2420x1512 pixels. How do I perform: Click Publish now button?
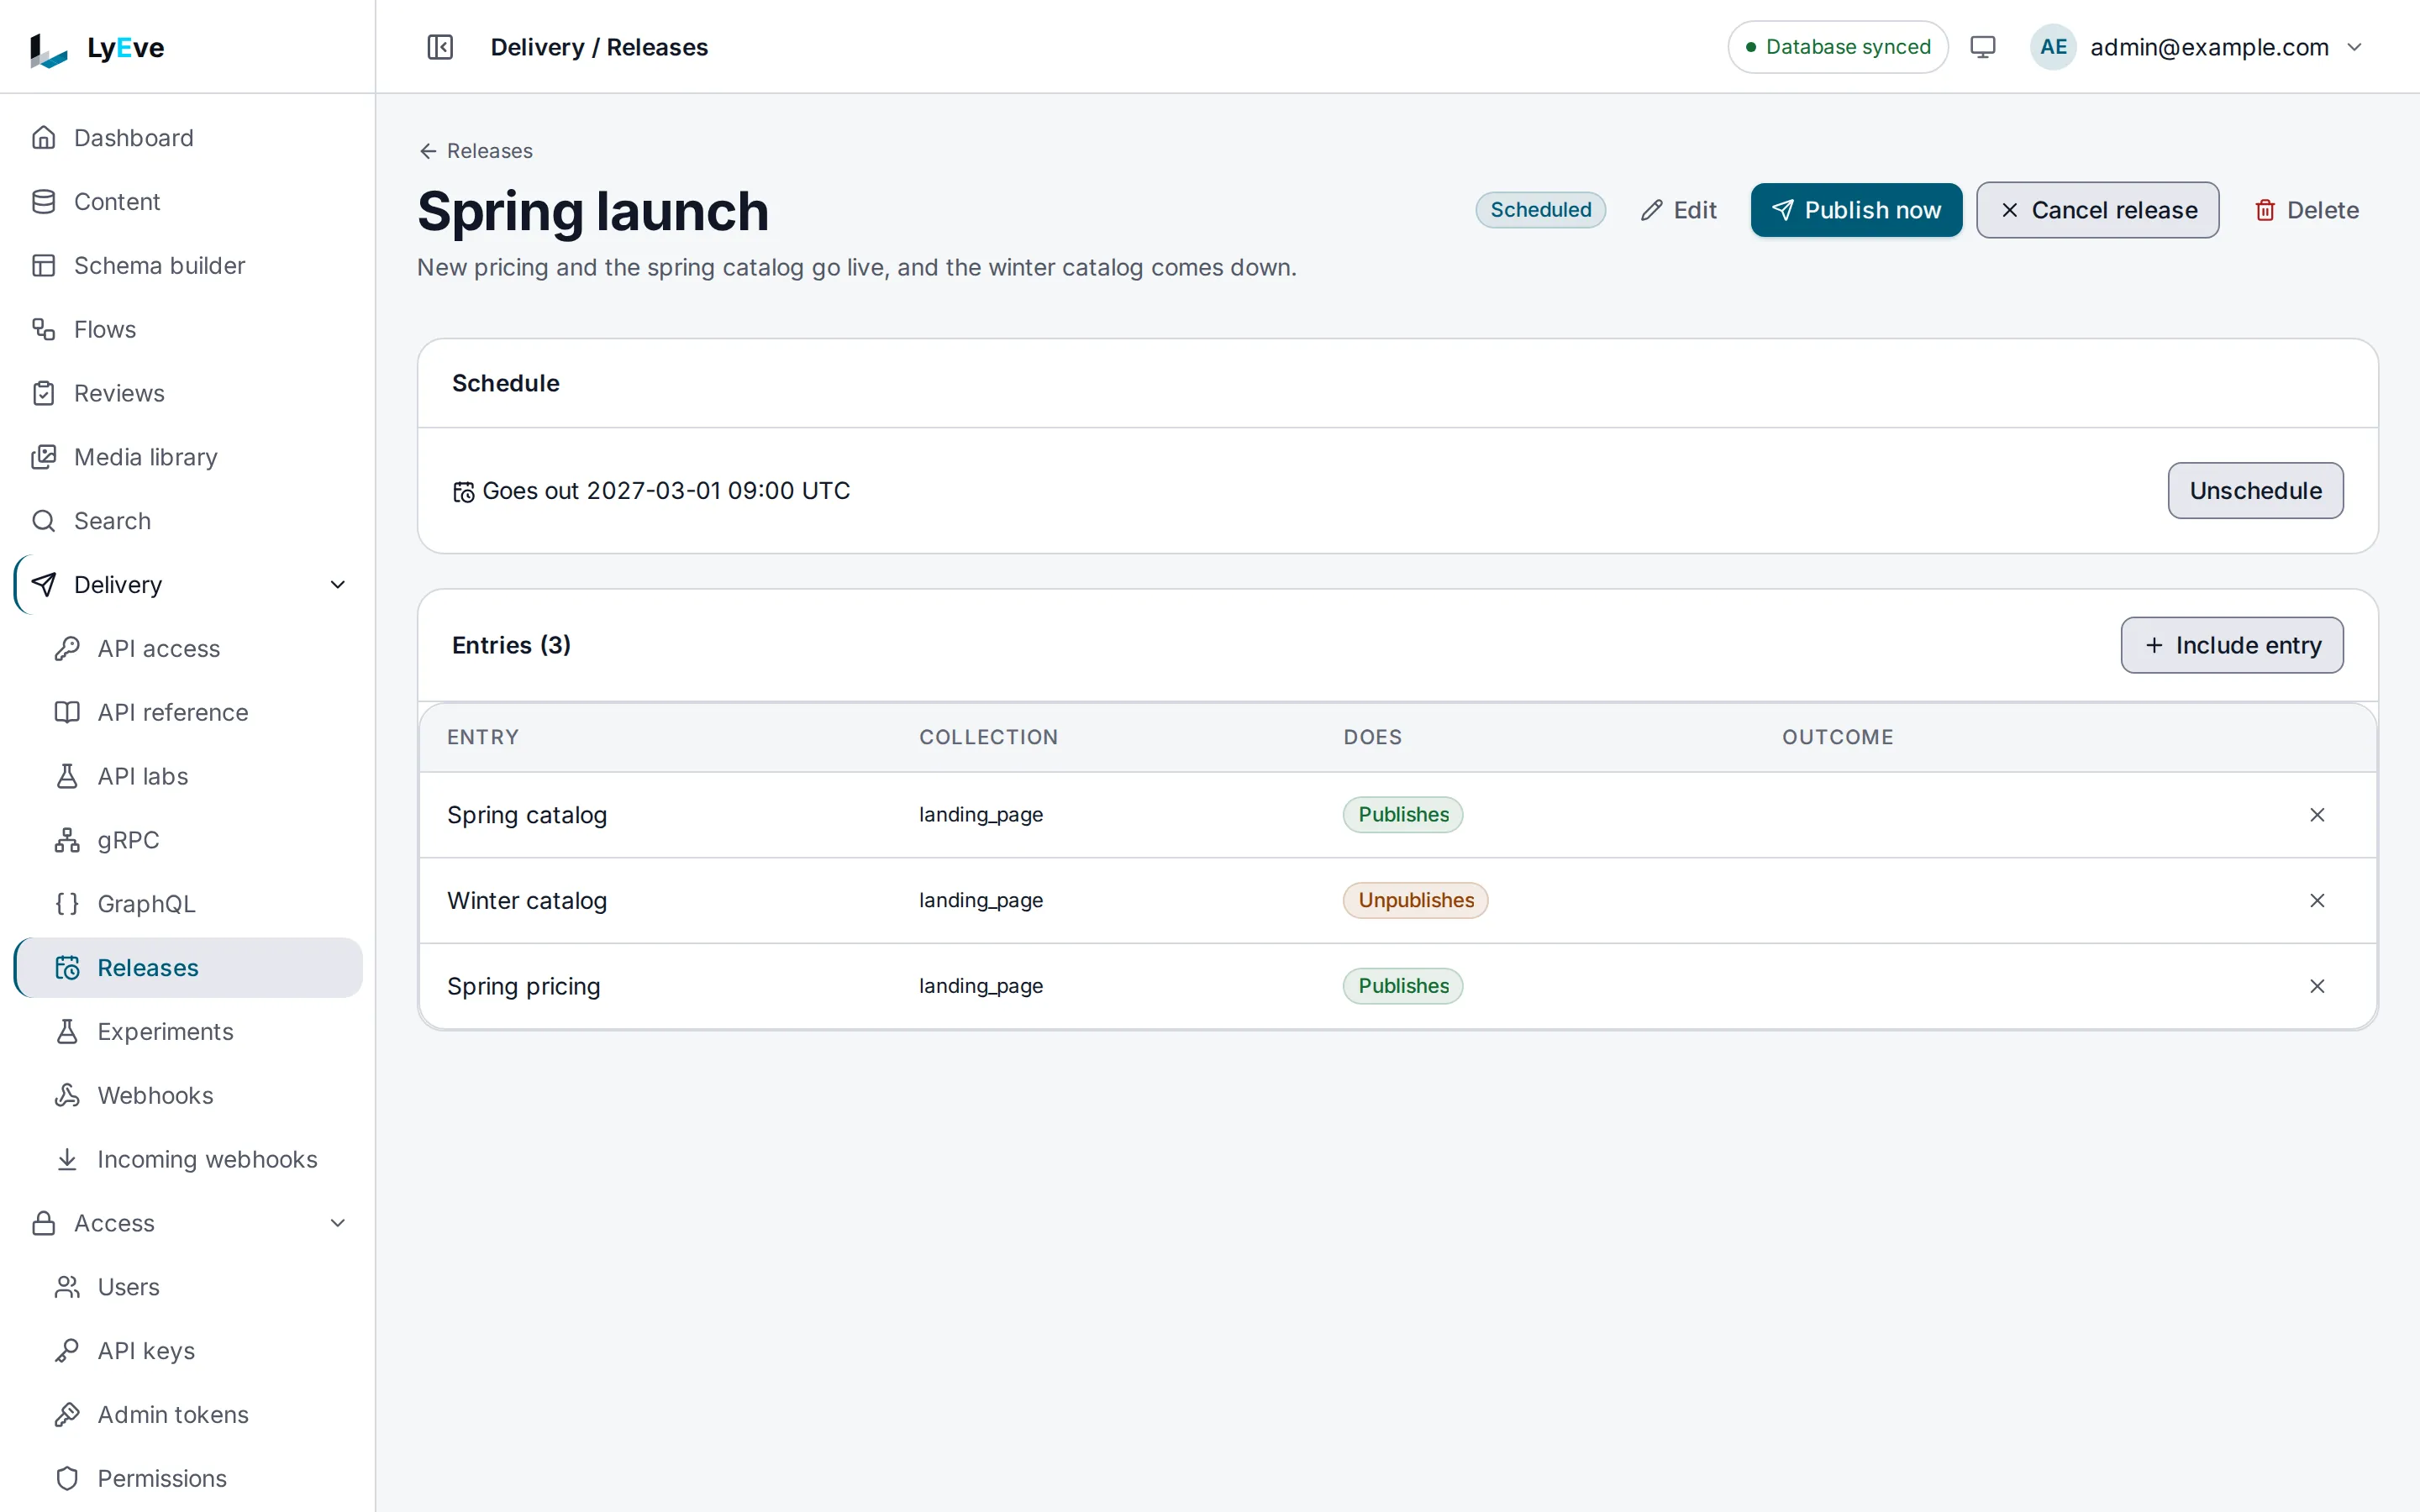[x=1856, y=210]
